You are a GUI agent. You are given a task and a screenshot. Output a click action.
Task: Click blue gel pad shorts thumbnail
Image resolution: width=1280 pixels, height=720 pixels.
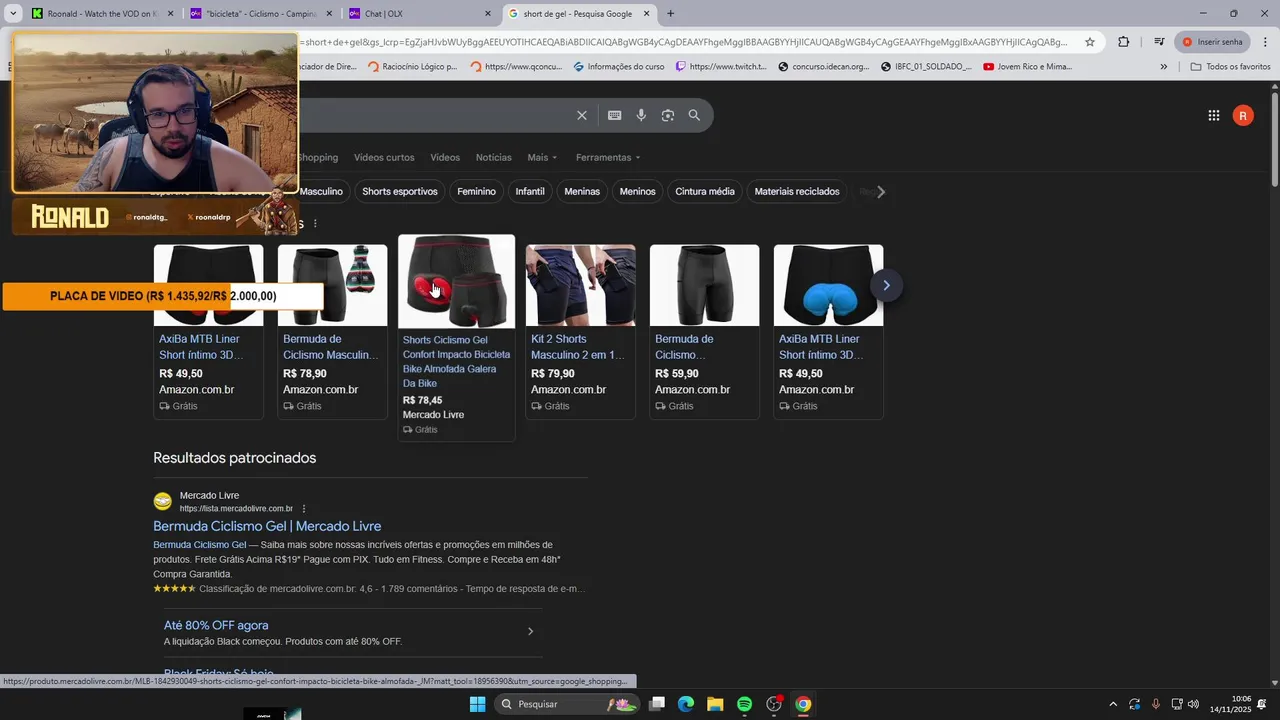point(828,285)
